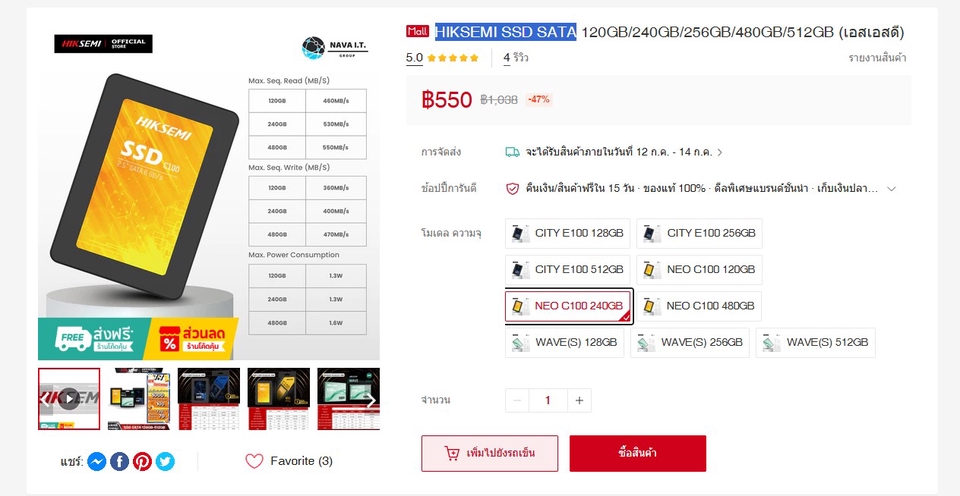This screenshot has width=960, height=496.
Task: Share product on Twitter
Action: (x=165, y=461)
